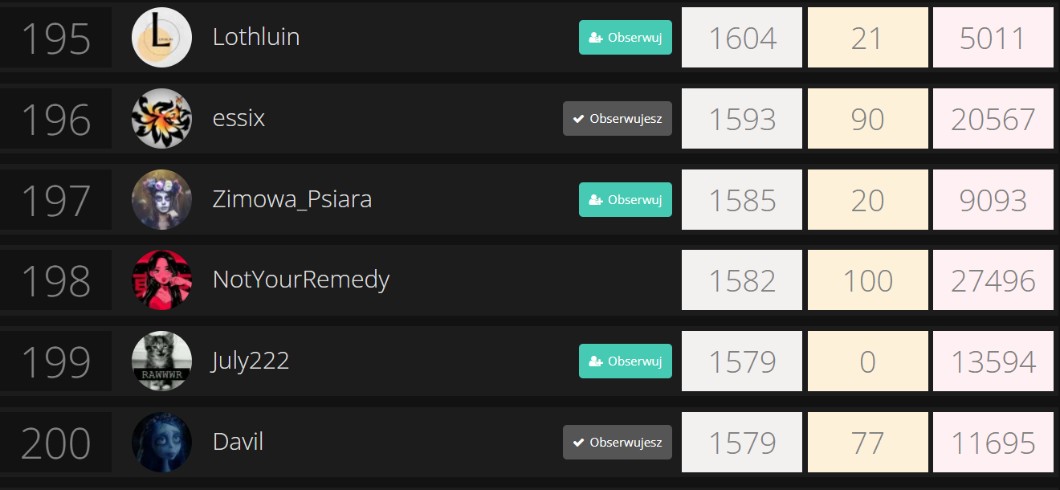The height and width of the screenshot is (490, 1060).
Task: Click the July222 username link
Action: tap(250, 361)
